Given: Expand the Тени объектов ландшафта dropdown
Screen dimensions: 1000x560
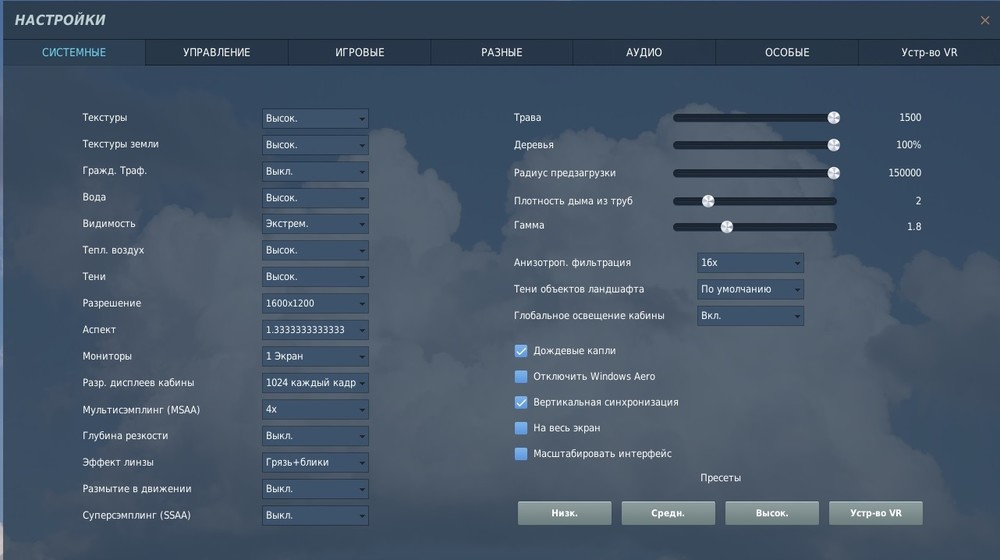Looking at the screenshot, I should 750,290.
